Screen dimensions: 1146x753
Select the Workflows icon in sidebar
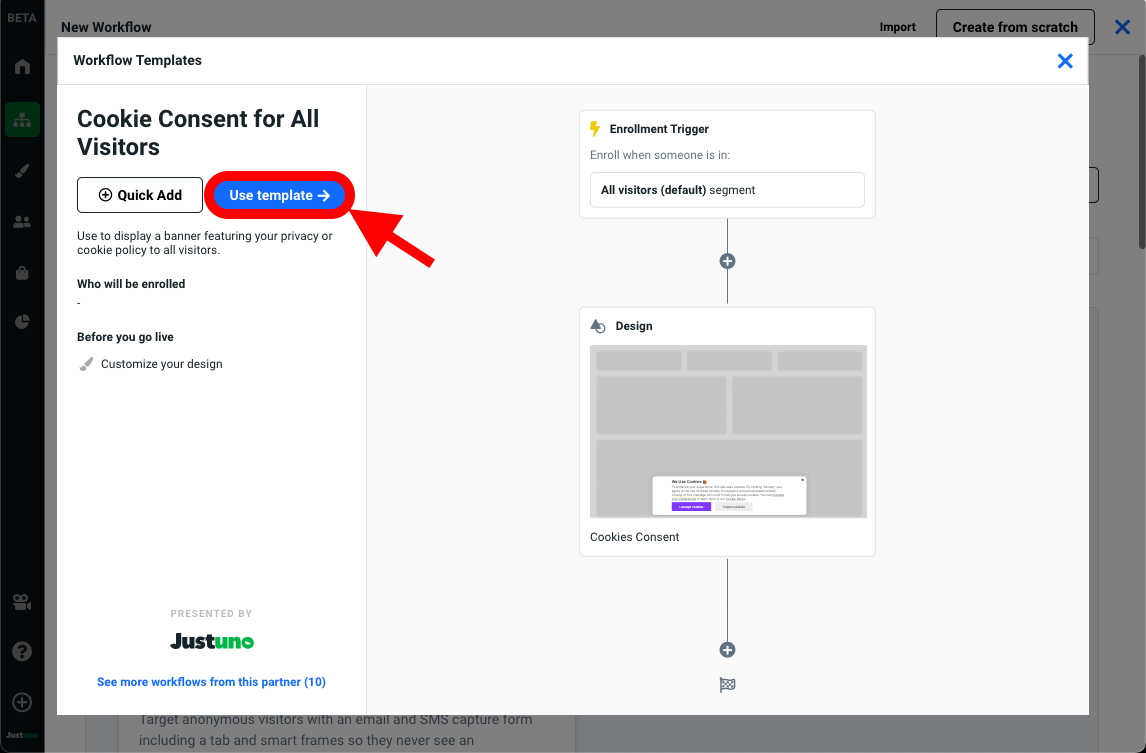[22, 119]
